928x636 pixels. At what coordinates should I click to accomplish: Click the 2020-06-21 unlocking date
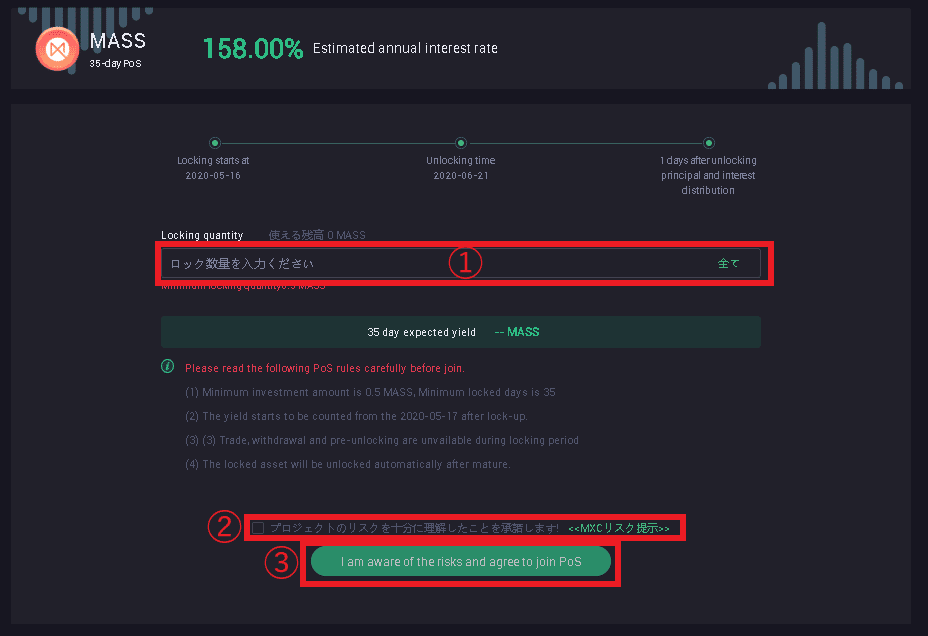461,176
